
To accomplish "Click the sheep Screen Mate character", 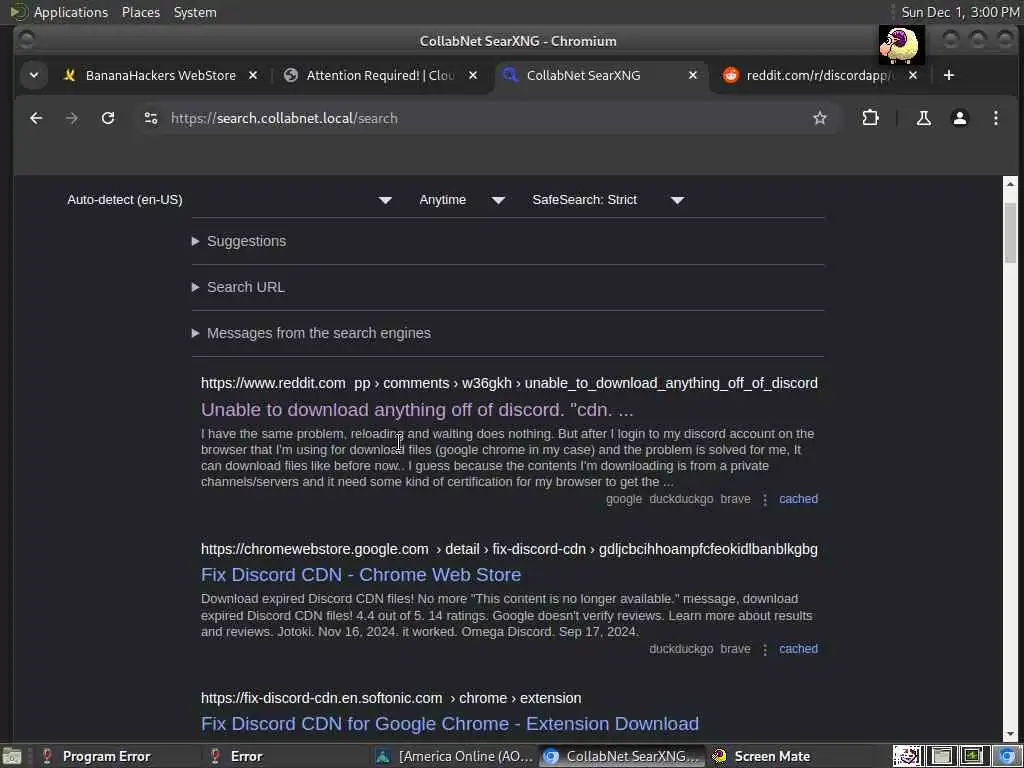I will [900, 44].
